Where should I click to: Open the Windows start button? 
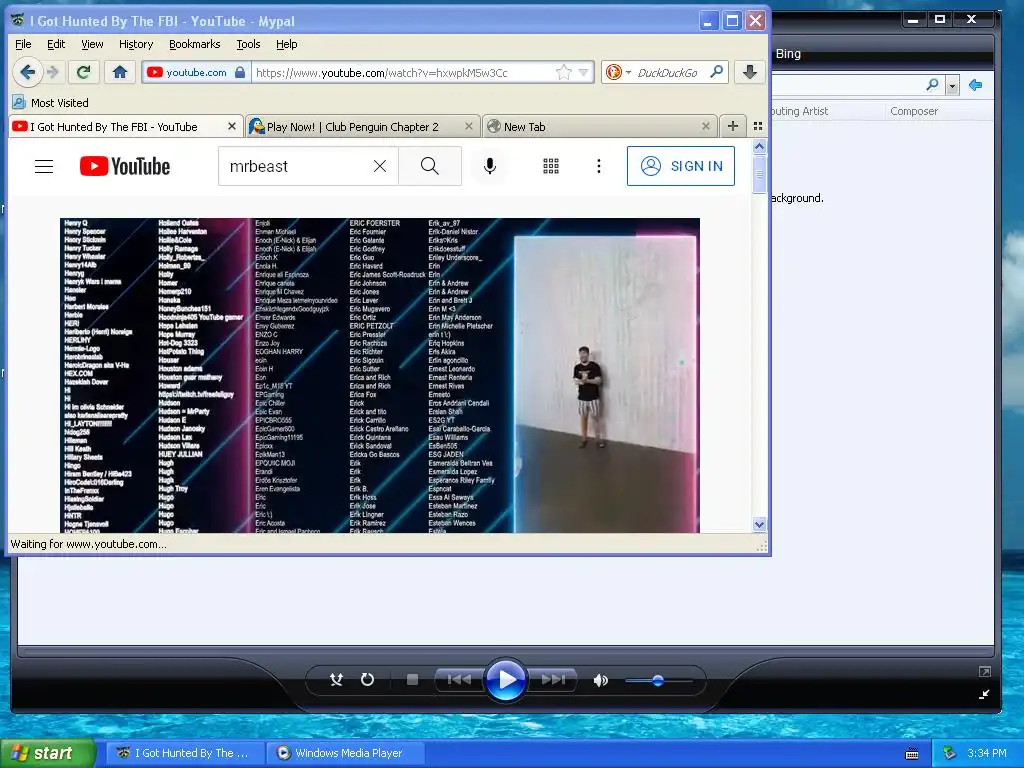[47, 753]
